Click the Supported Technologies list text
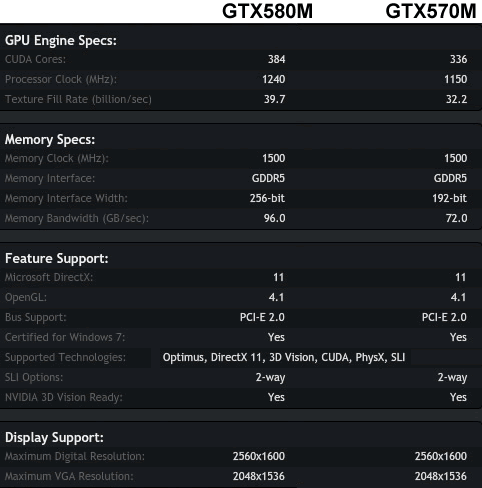 point(284,357)
